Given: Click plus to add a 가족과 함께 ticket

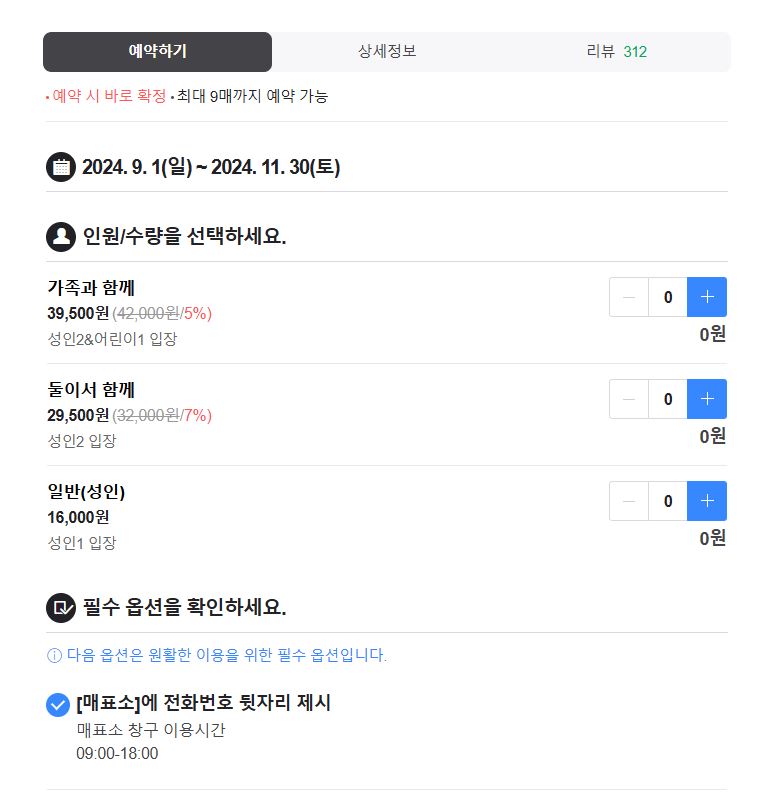Looking at the screenshot, I should point(707,297).
